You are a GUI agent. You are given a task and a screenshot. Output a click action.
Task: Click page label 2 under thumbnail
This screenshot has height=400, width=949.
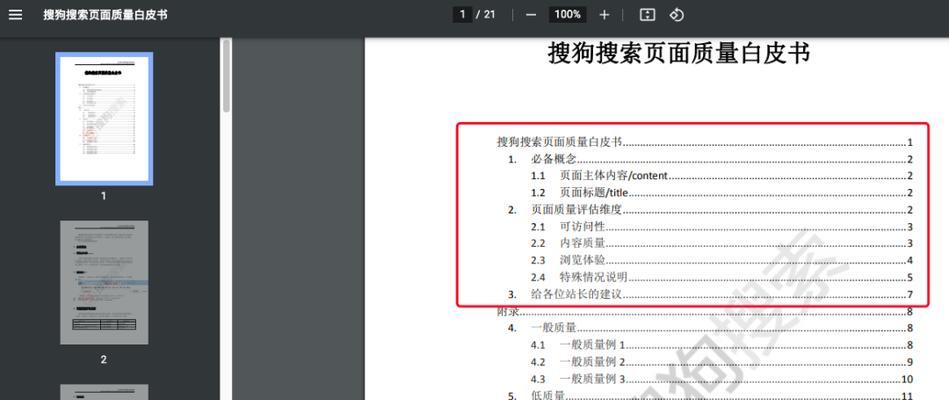pos(103,359)
